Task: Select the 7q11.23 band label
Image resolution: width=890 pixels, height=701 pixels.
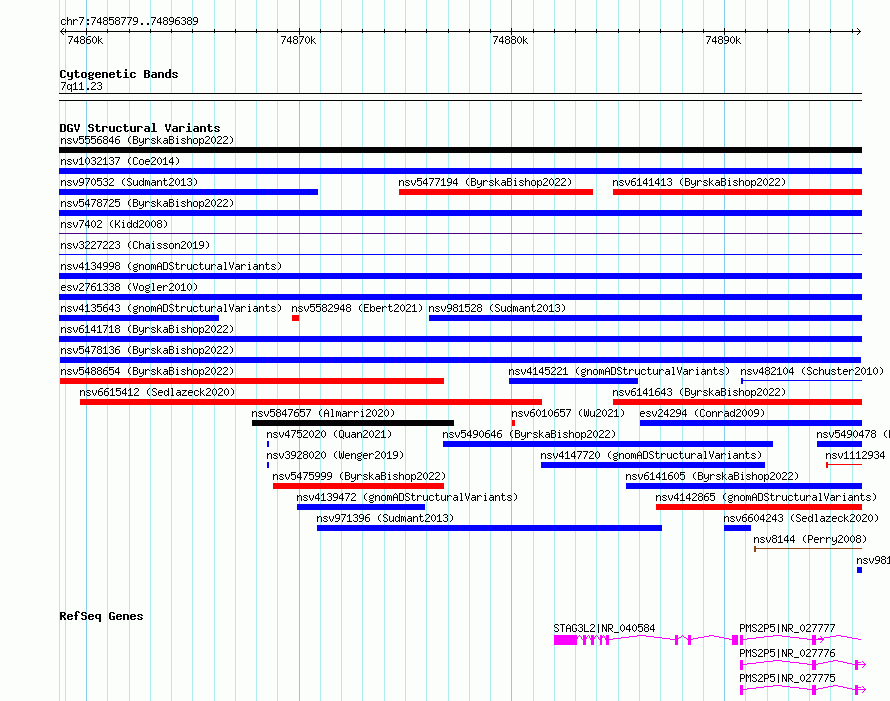Action: [x=81, y=86]
